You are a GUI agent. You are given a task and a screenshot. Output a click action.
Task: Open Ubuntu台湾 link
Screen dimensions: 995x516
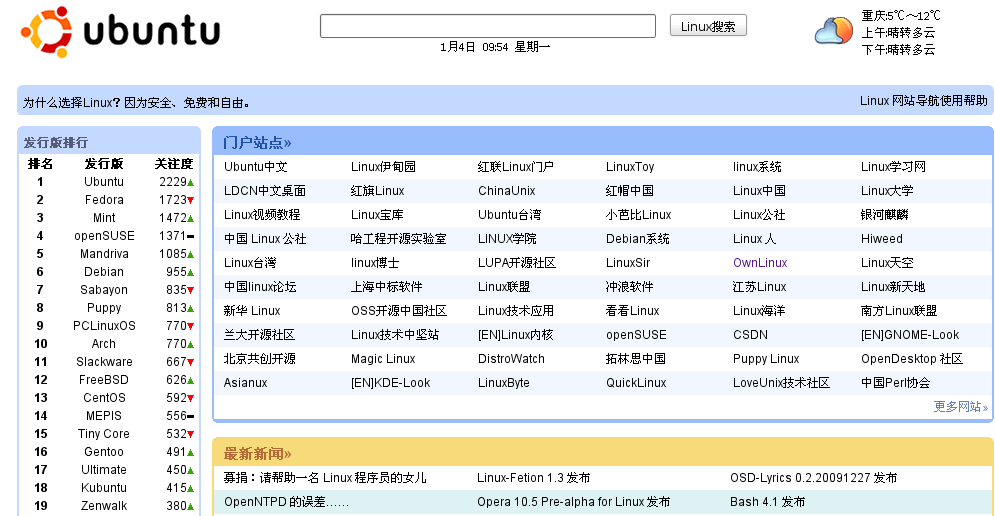pyautogui.click(x=510, y=215)
